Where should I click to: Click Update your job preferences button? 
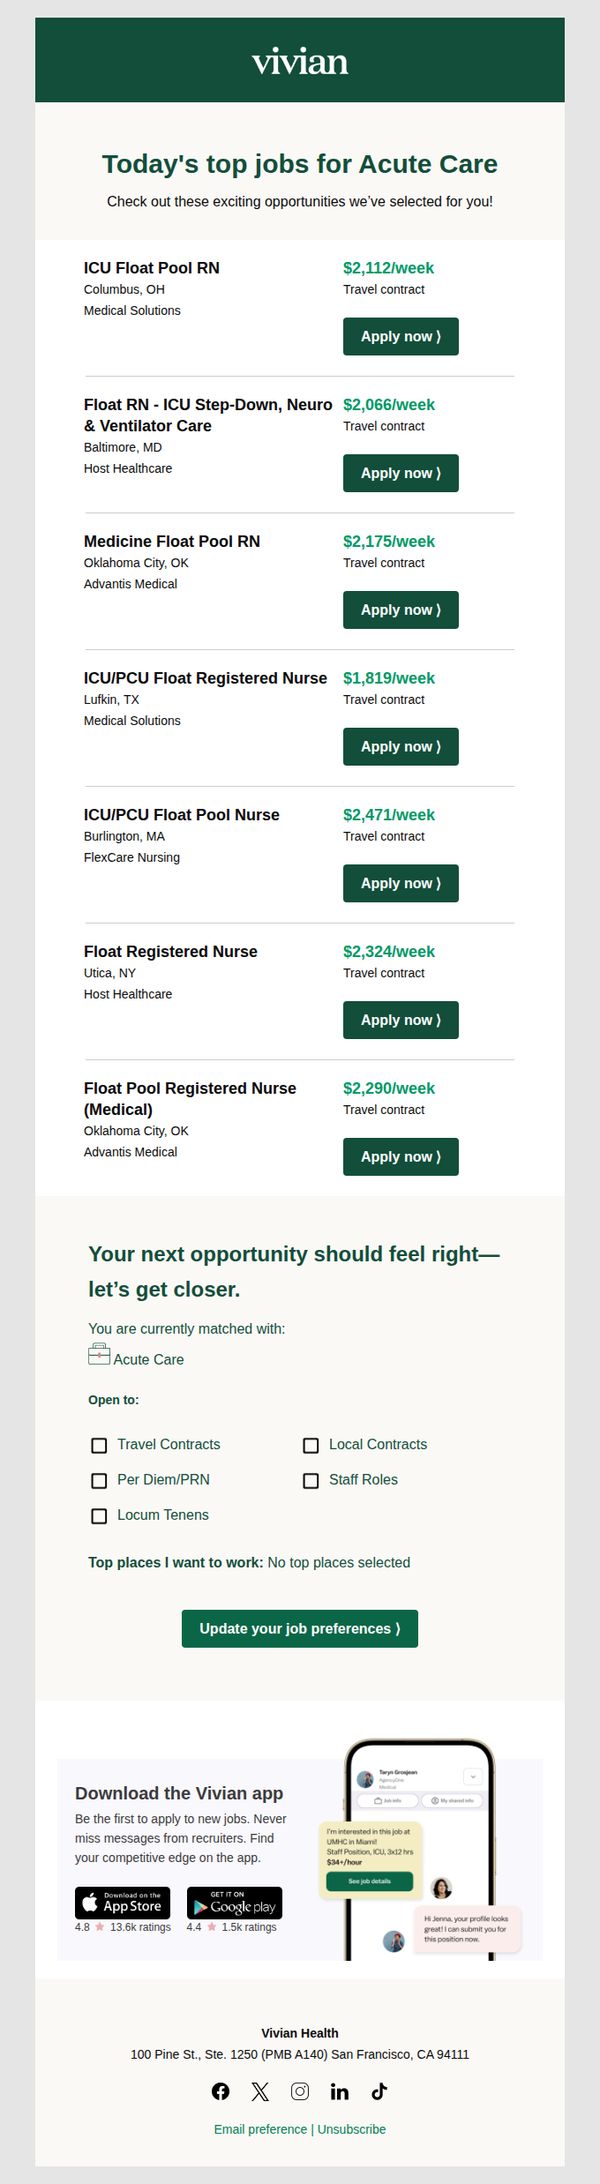coord(300,1629)
